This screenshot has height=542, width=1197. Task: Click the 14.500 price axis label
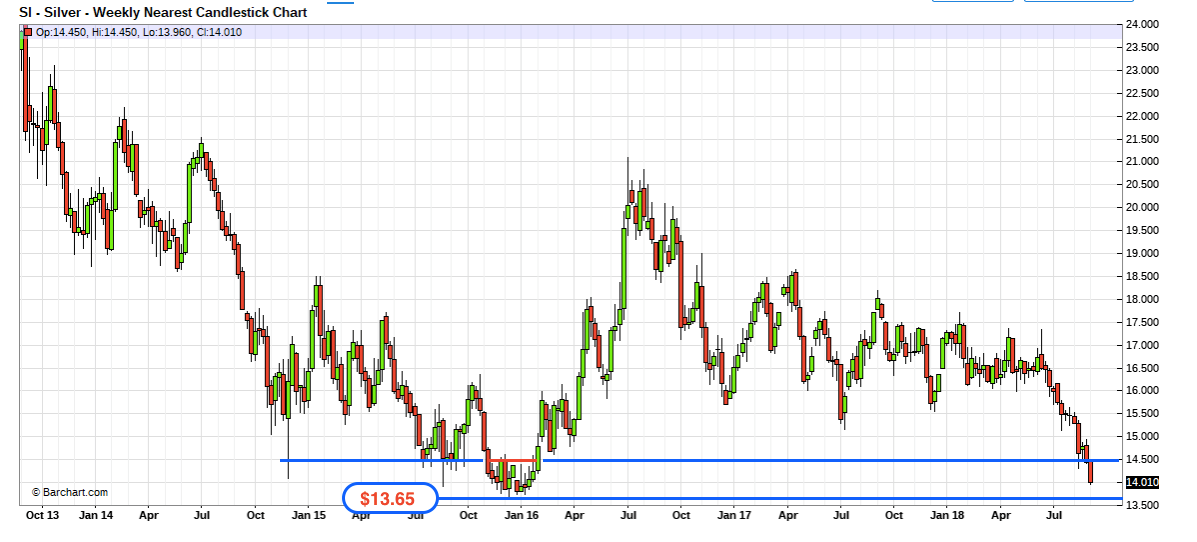pos(1143,460)
